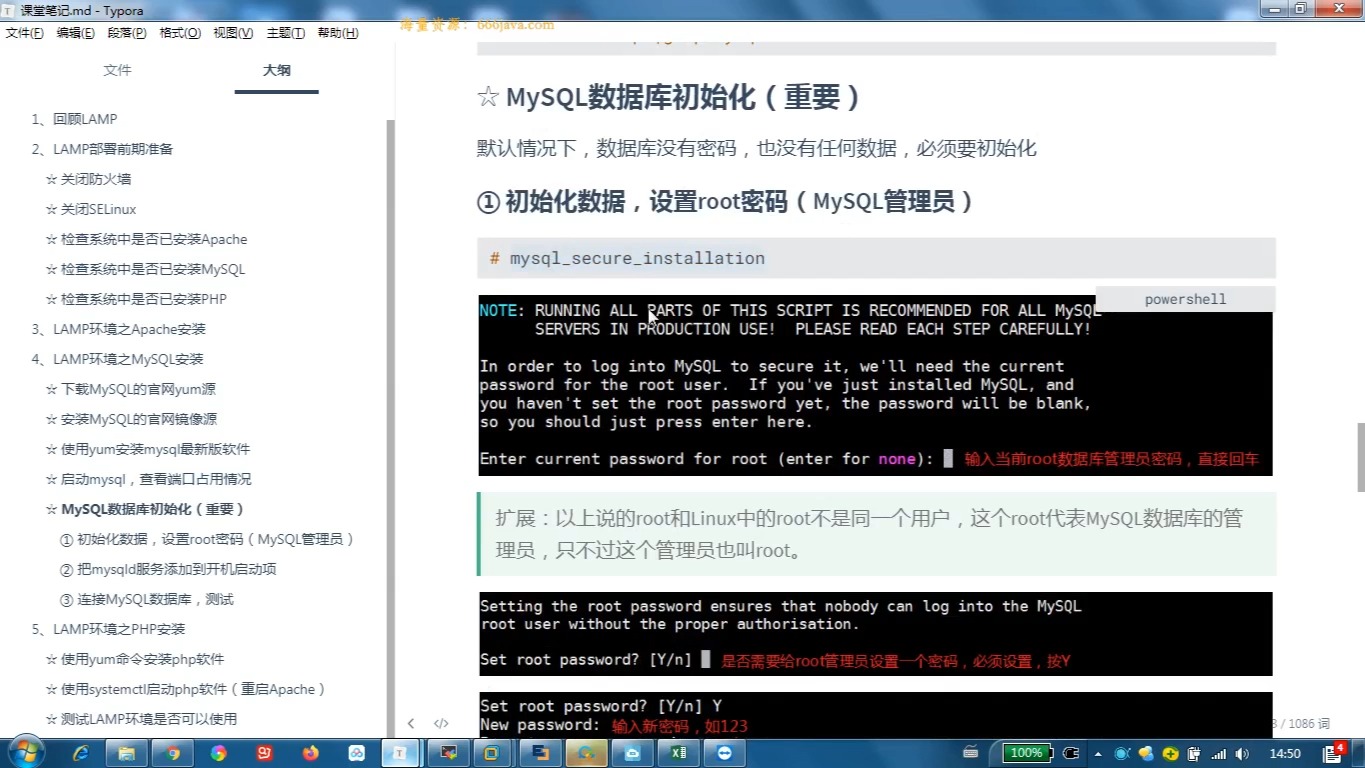The image size is (1365, 768).
Task: Open the 文件(F) menu
Action: (24, 33)
